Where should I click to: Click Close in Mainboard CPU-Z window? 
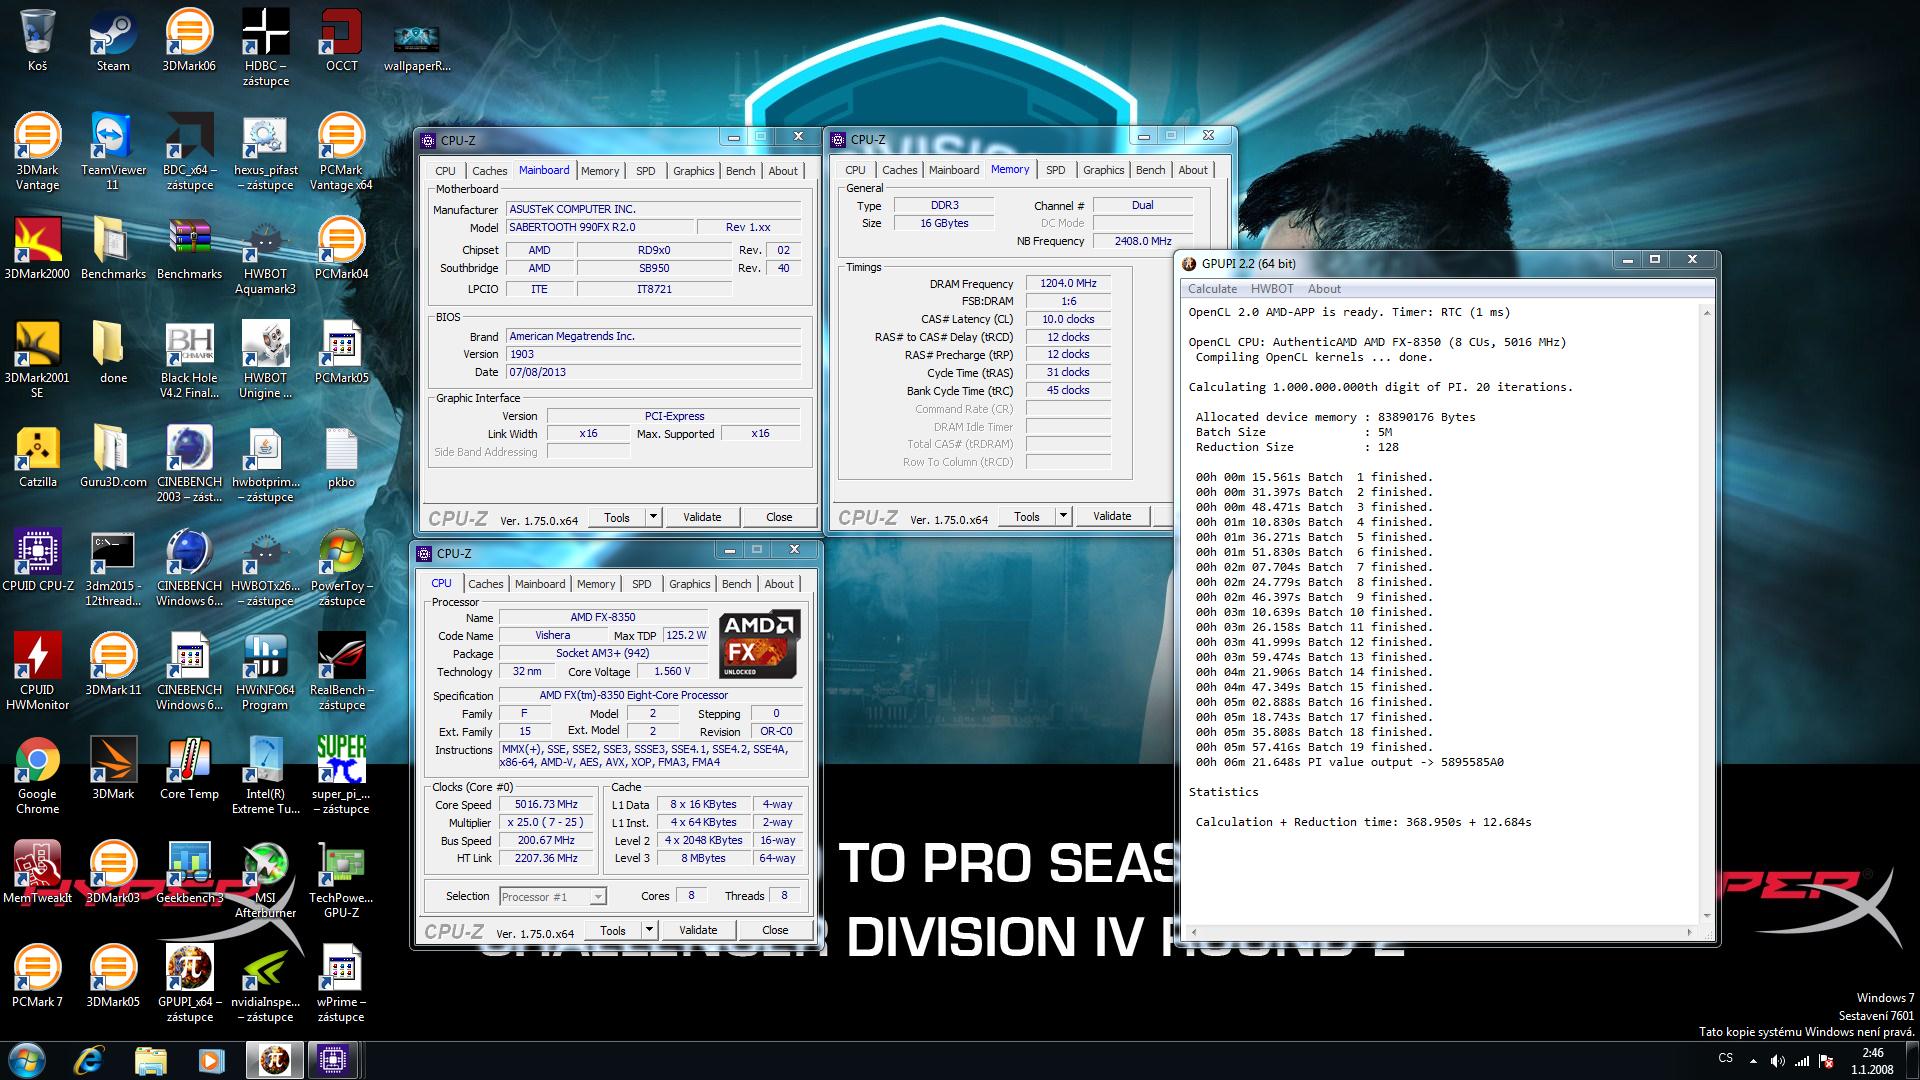pos(779,517)
